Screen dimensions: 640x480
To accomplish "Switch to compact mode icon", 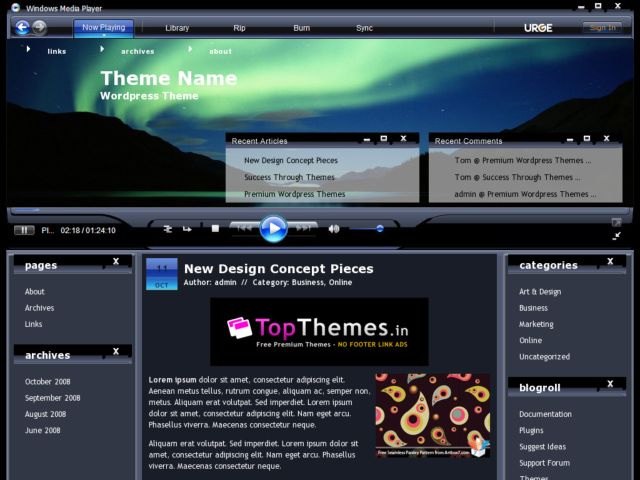I will point(616,236).
